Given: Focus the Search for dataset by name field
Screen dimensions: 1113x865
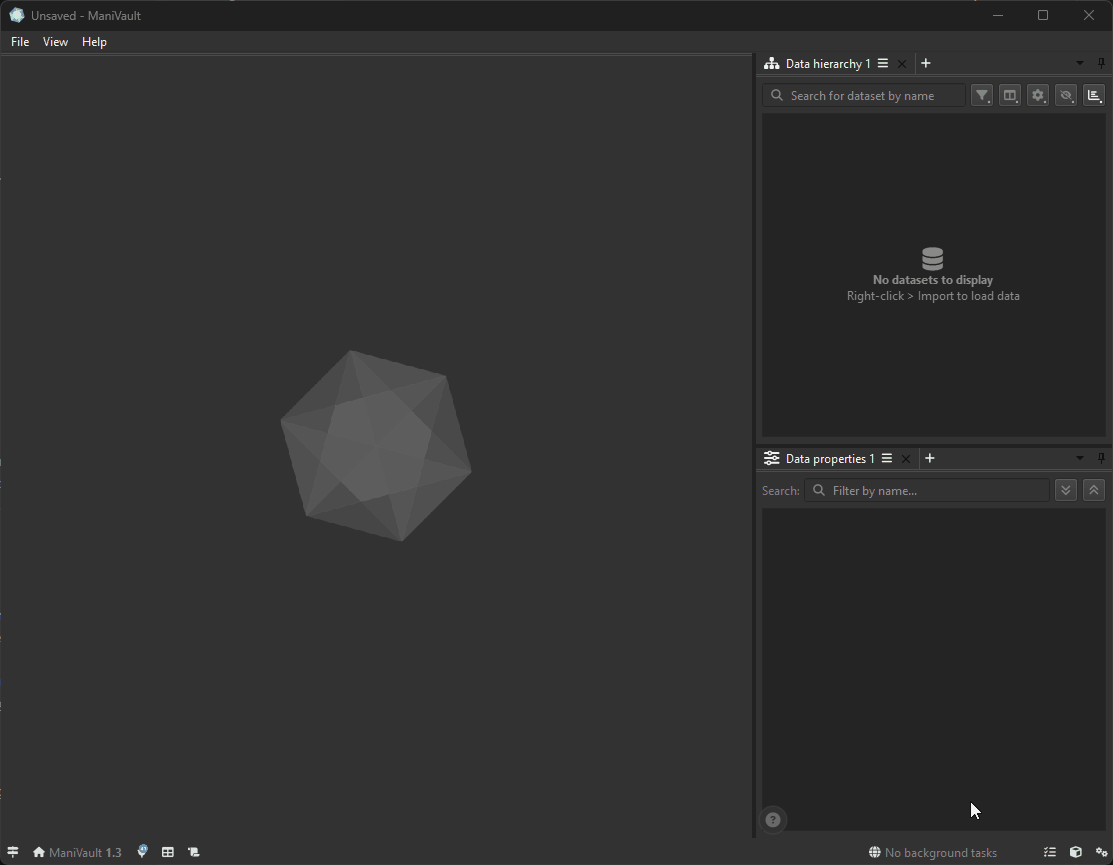Looking at the screenshot, I should 864,95.
